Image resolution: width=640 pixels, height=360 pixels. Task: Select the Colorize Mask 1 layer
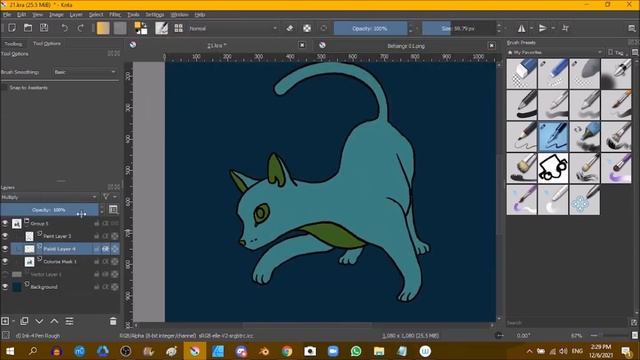(x=60, y=261)
